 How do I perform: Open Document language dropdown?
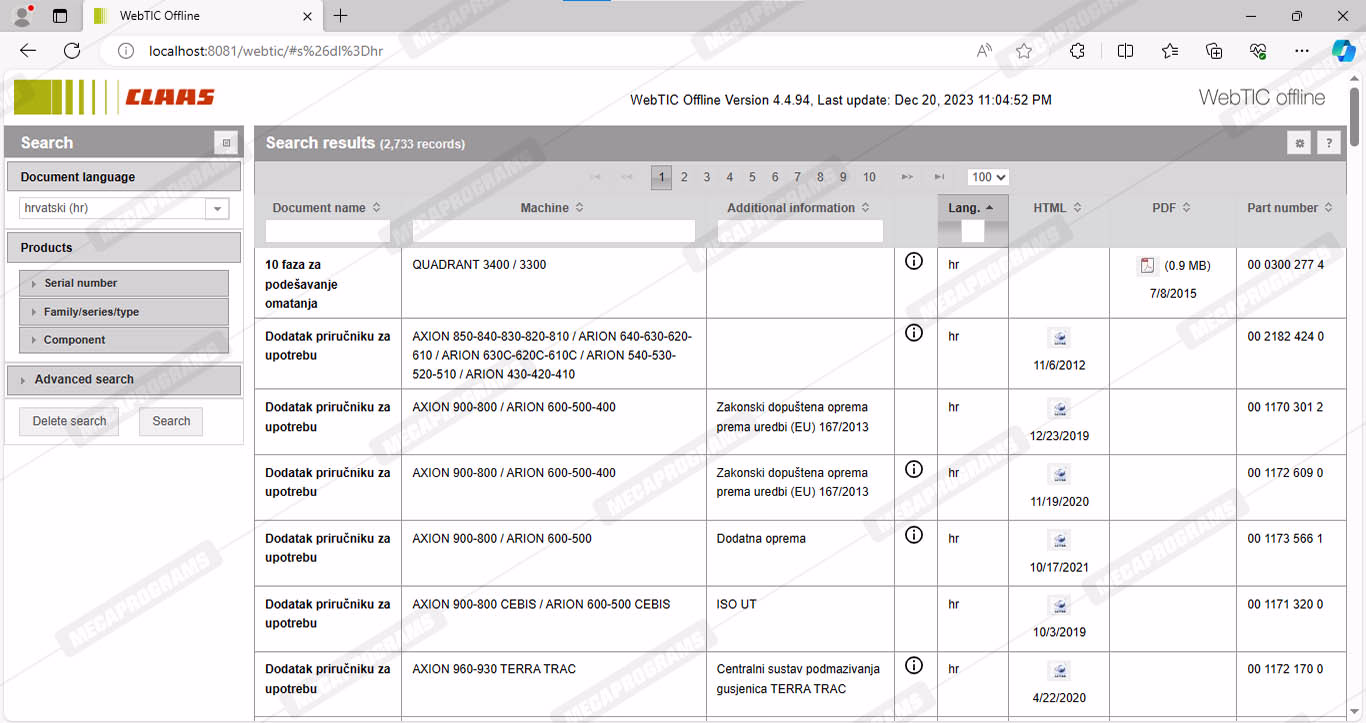216,209
